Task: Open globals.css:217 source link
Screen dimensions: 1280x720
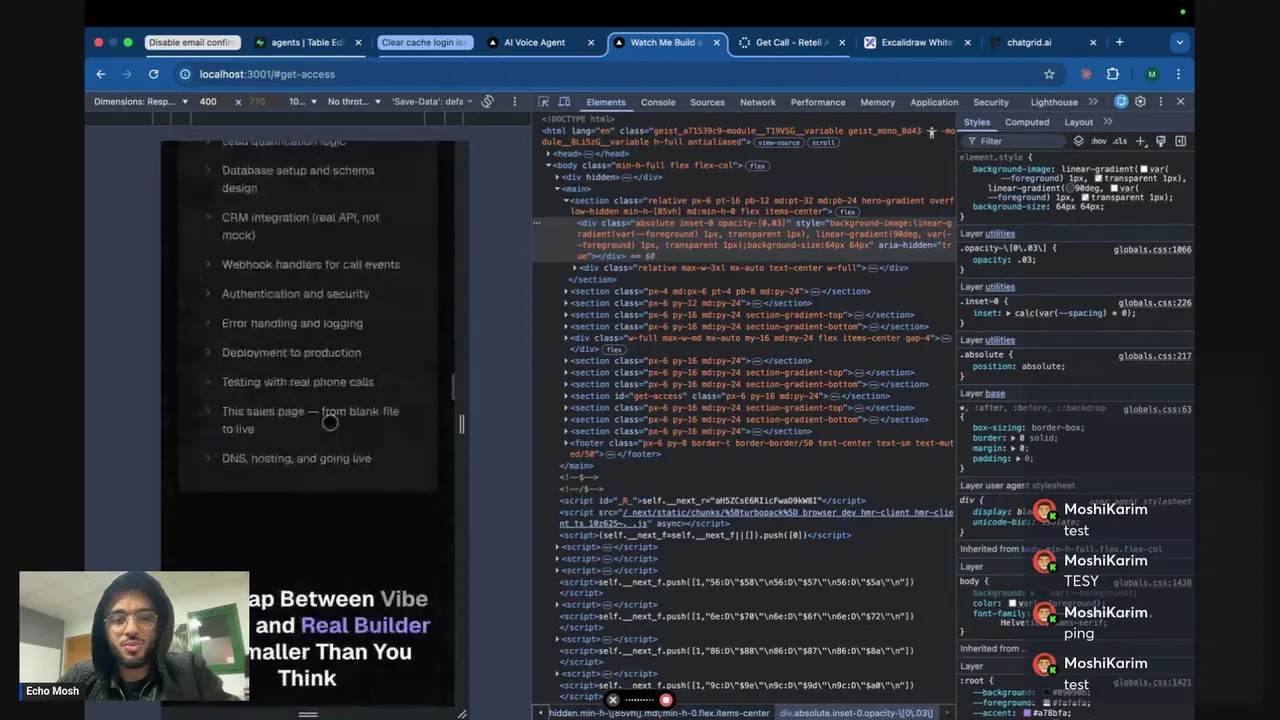Action: pyautogui.click(x=1154, y=355)
